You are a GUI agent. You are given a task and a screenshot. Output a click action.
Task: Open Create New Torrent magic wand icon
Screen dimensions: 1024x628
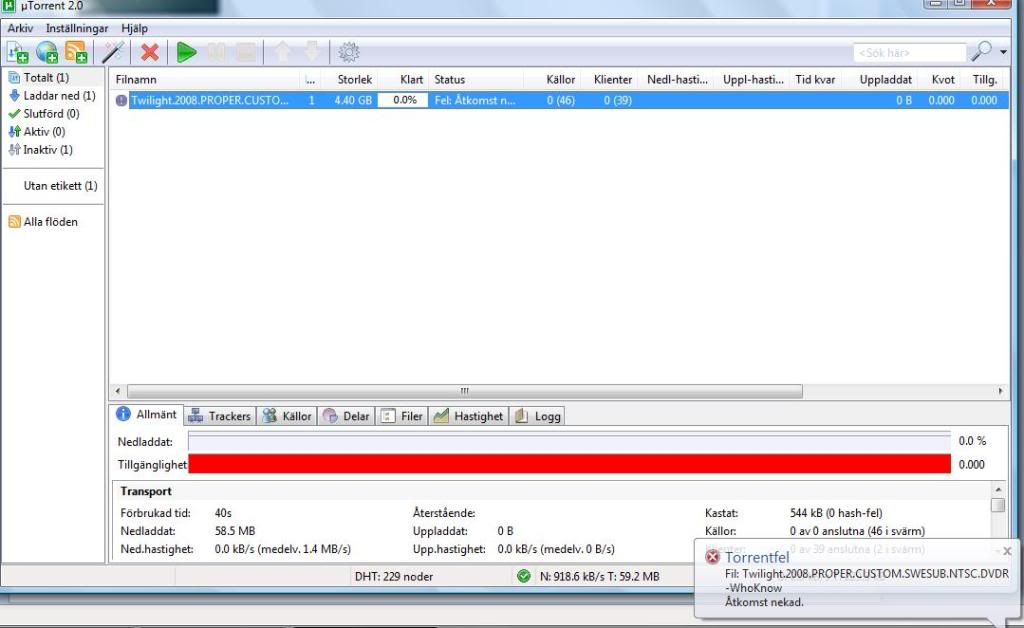(113, 52)
